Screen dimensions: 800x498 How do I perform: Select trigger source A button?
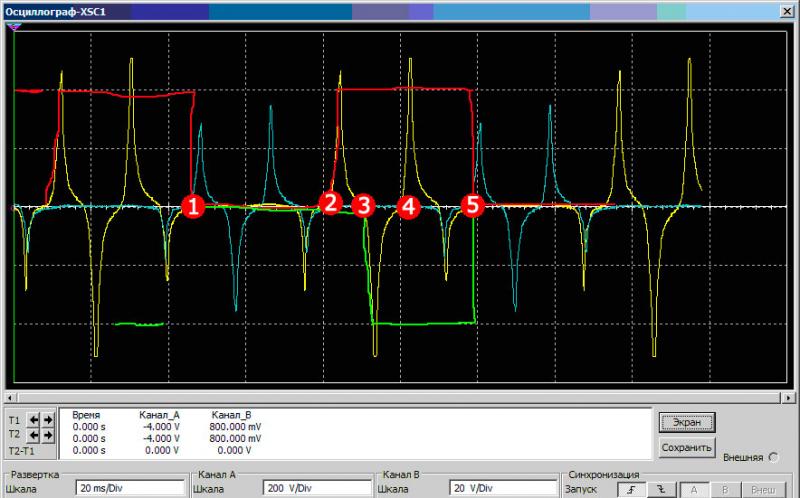coord(693,490)
